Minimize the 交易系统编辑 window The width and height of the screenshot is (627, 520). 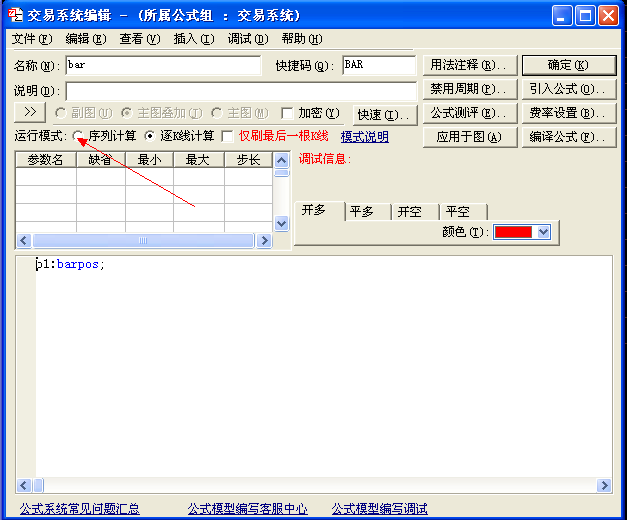pyautogui.click(x=562, y=16)
